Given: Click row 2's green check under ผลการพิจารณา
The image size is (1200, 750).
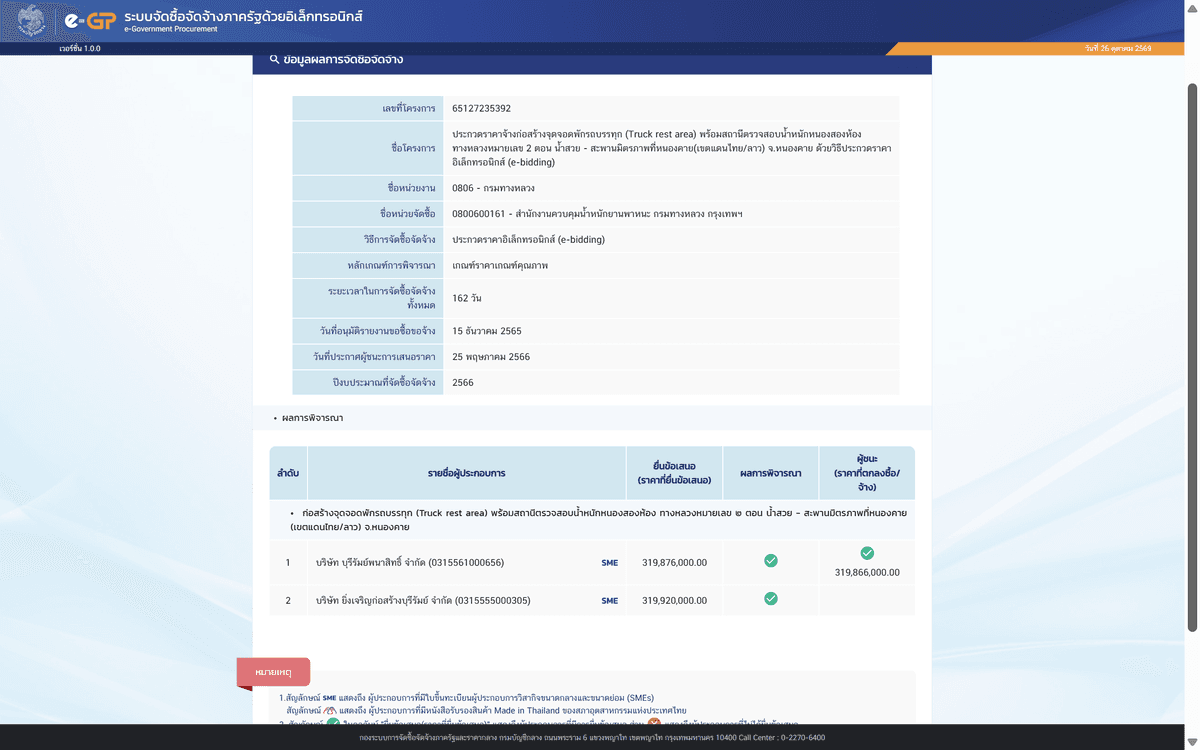Looking at the screenshot, I should pos(771,599).
